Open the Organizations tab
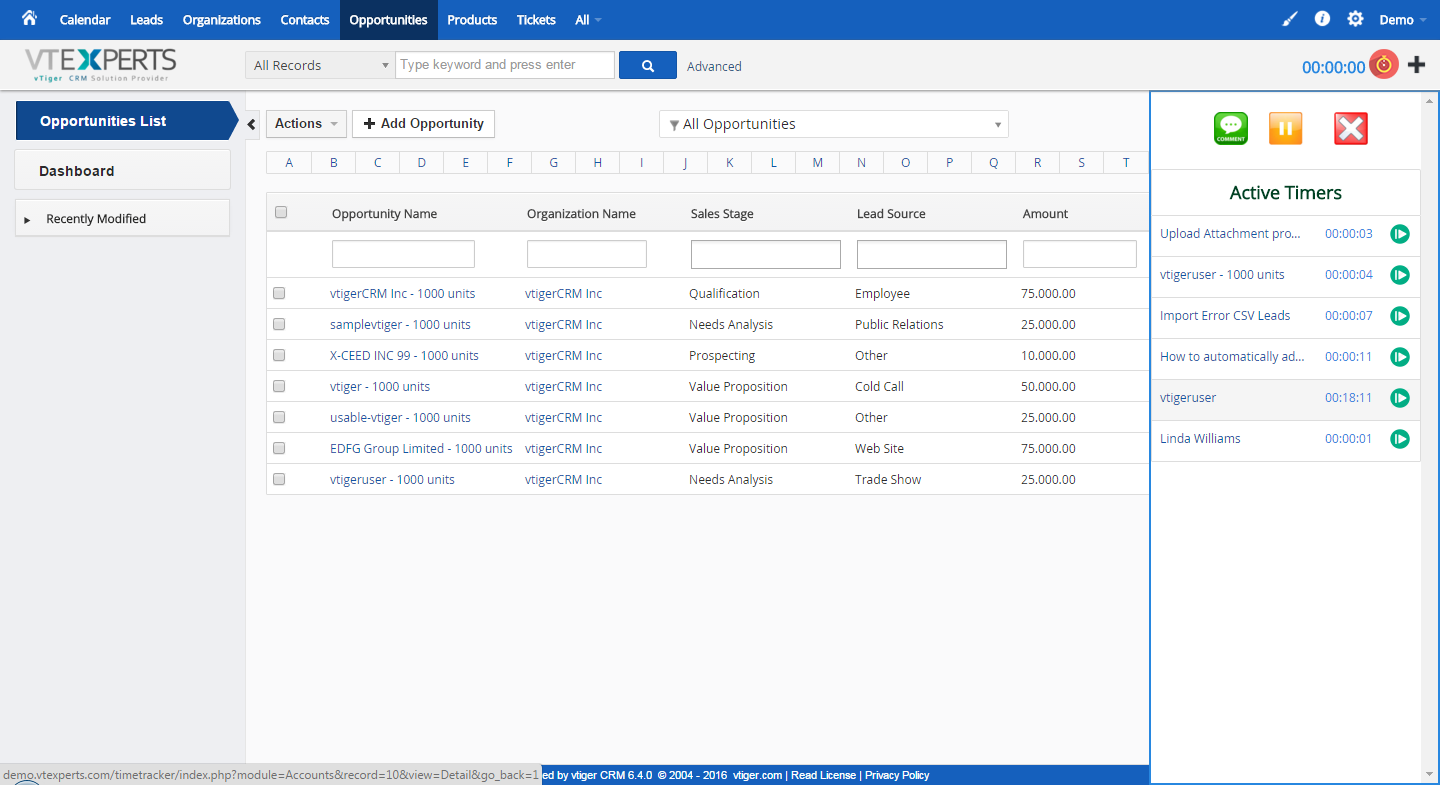 tap(222, 20)
